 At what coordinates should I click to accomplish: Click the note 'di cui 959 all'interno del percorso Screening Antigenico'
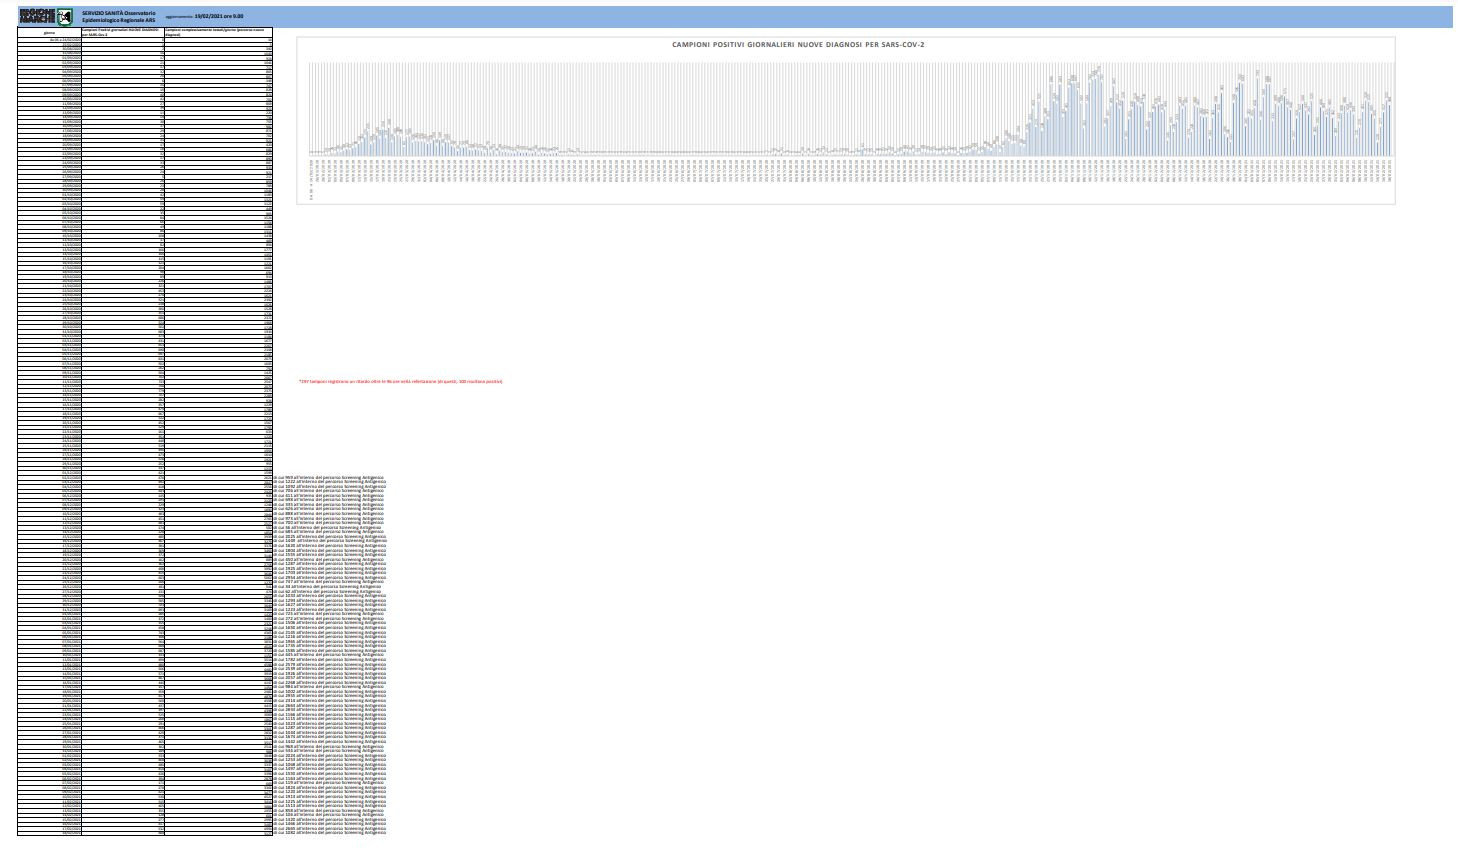329,477
